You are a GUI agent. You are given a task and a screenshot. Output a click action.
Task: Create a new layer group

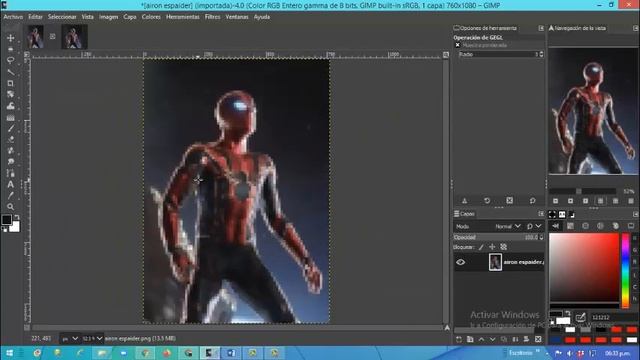(x=470, y=339)
